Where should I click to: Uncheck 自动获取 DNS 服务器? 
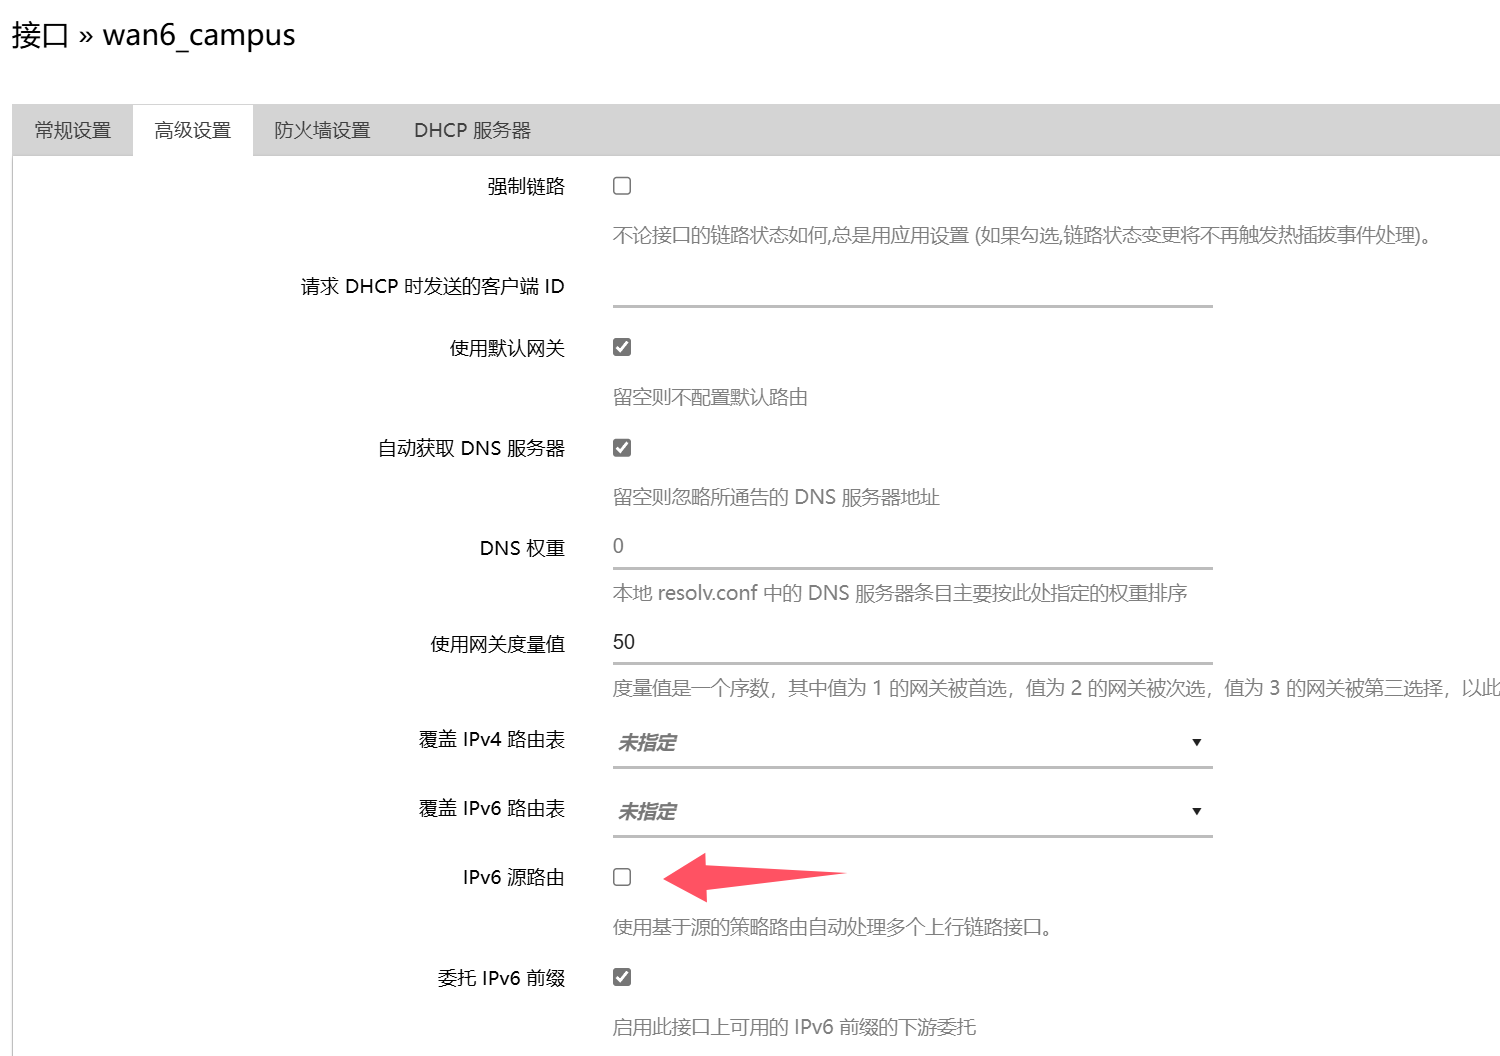coord(621,447)
